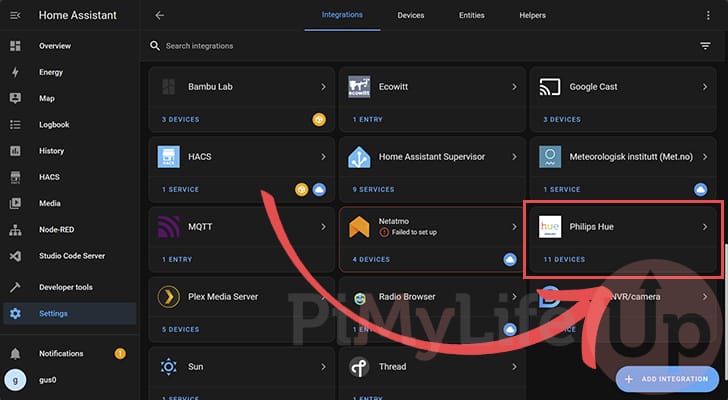Click the Sun integration logo
The image size is (728, 400).
coord(169,367)
